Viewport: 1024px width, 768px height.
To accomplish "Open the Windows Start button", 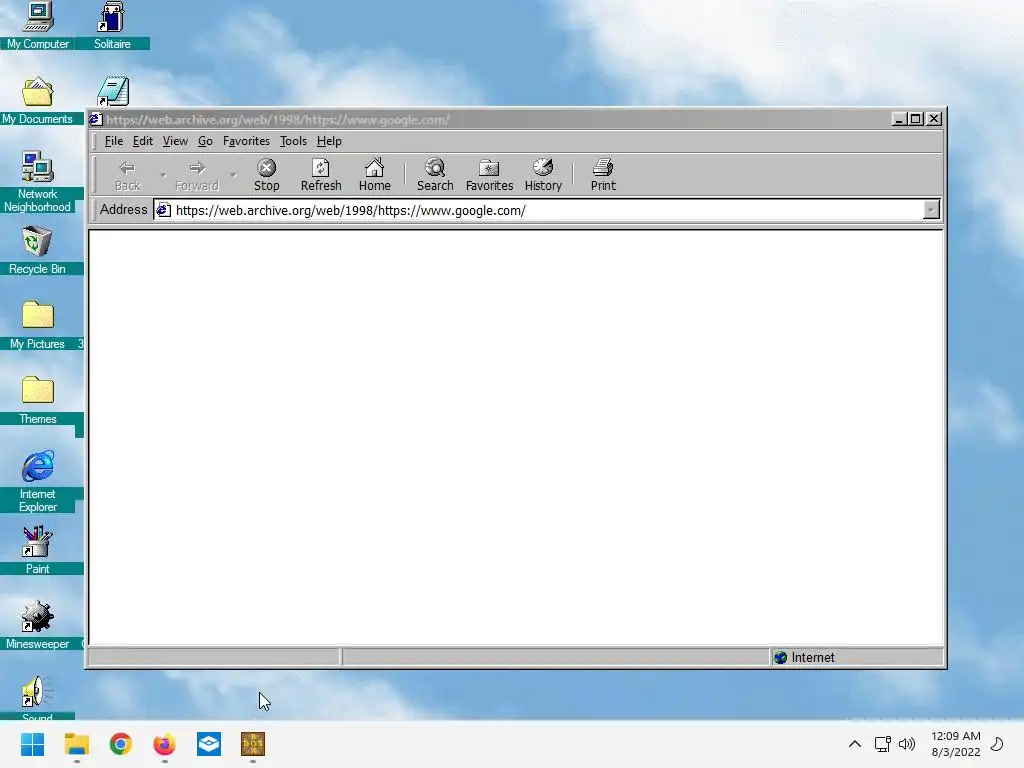I will pyautogui.click(x=33, y=744).
